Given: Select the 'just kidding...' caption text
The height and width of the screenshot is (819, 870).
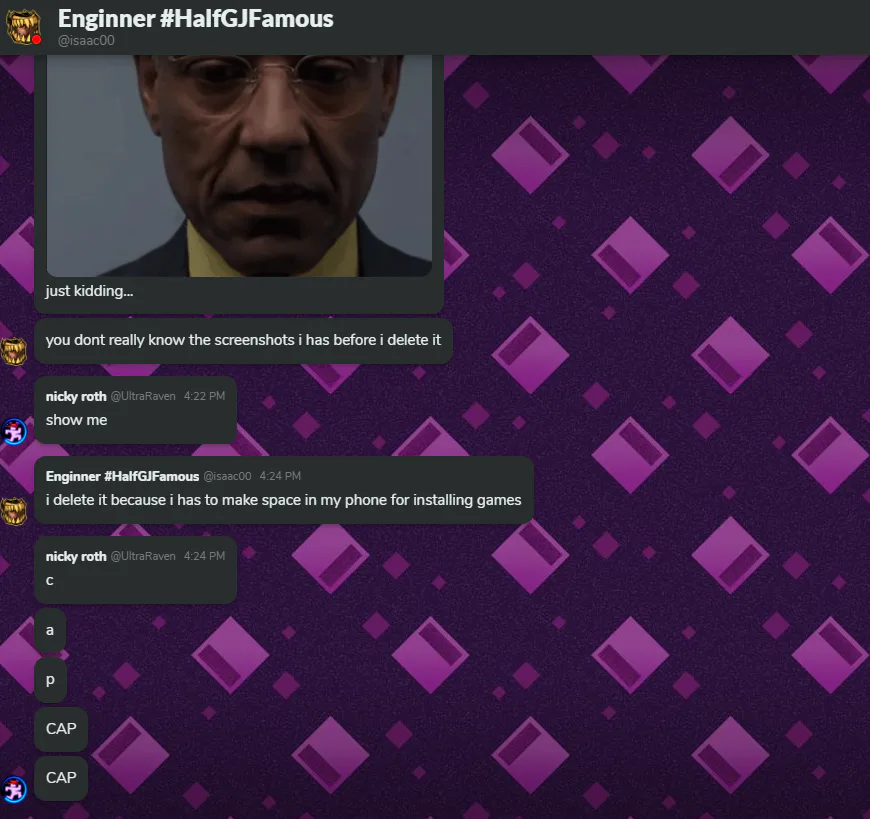Looking at the screenshot, I should pyautogui.click(x=89, y=291).
